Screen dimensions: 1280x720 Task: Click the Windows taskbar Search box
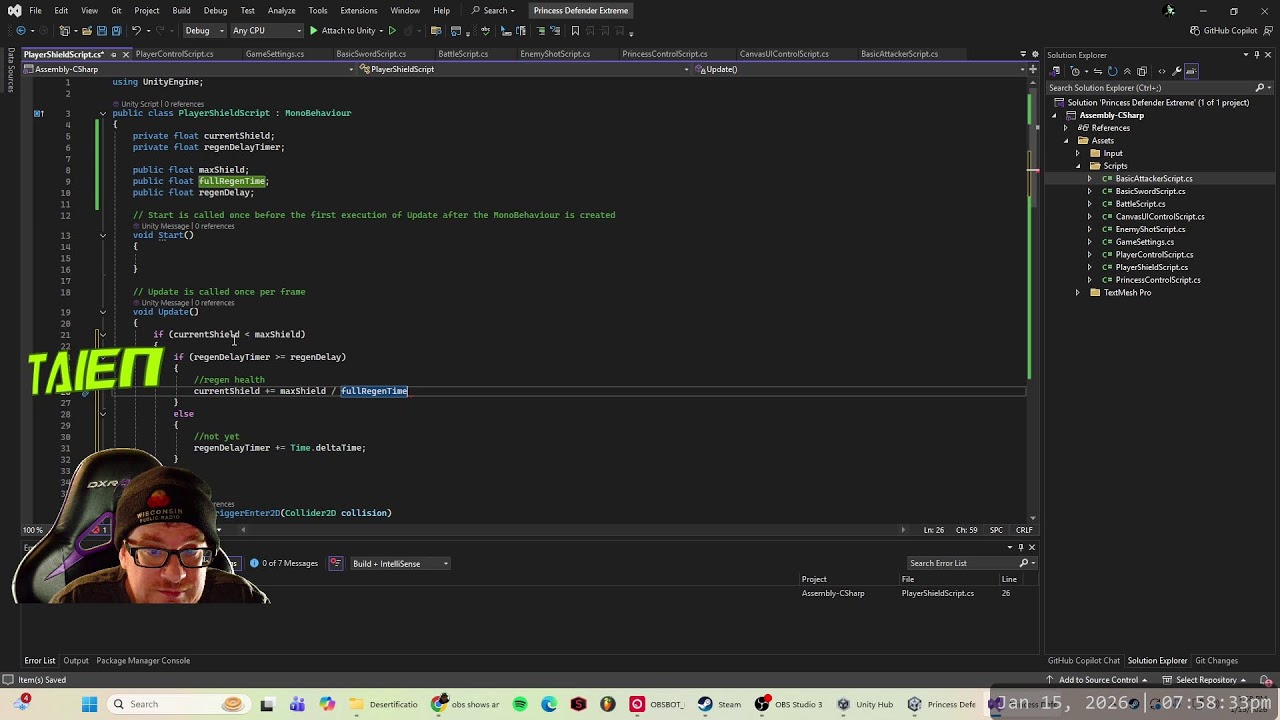pyautogui.click(x=177, y=704)
